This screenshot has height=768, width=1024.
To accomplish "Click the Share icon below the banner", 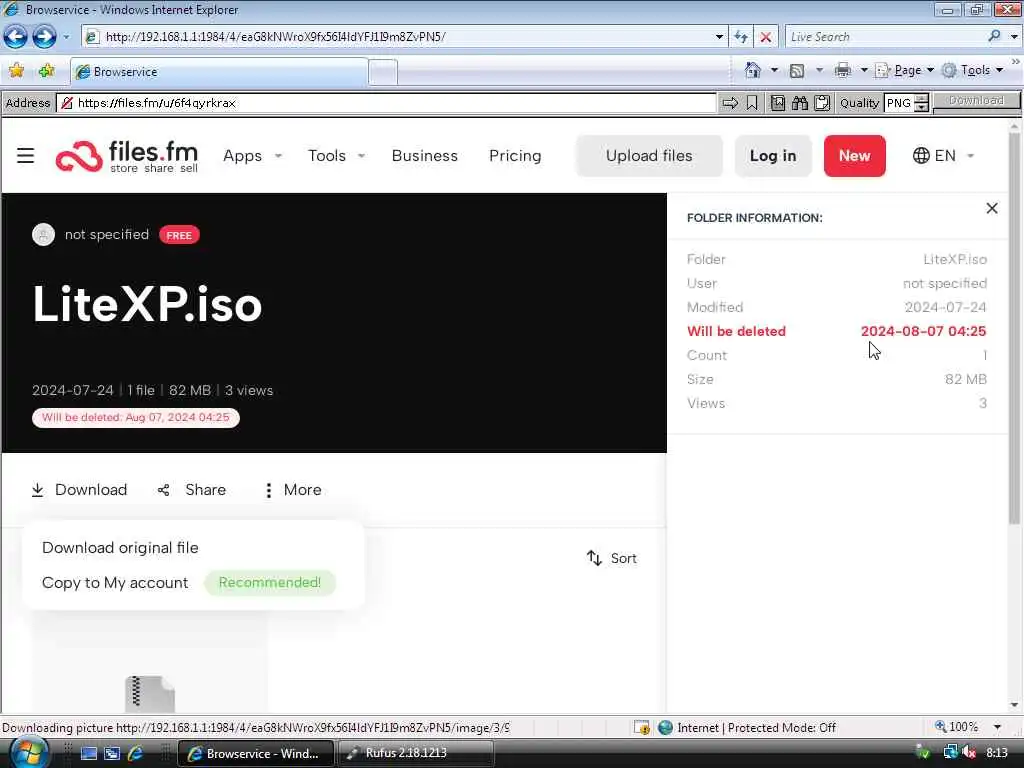I will tap(163, 490).
